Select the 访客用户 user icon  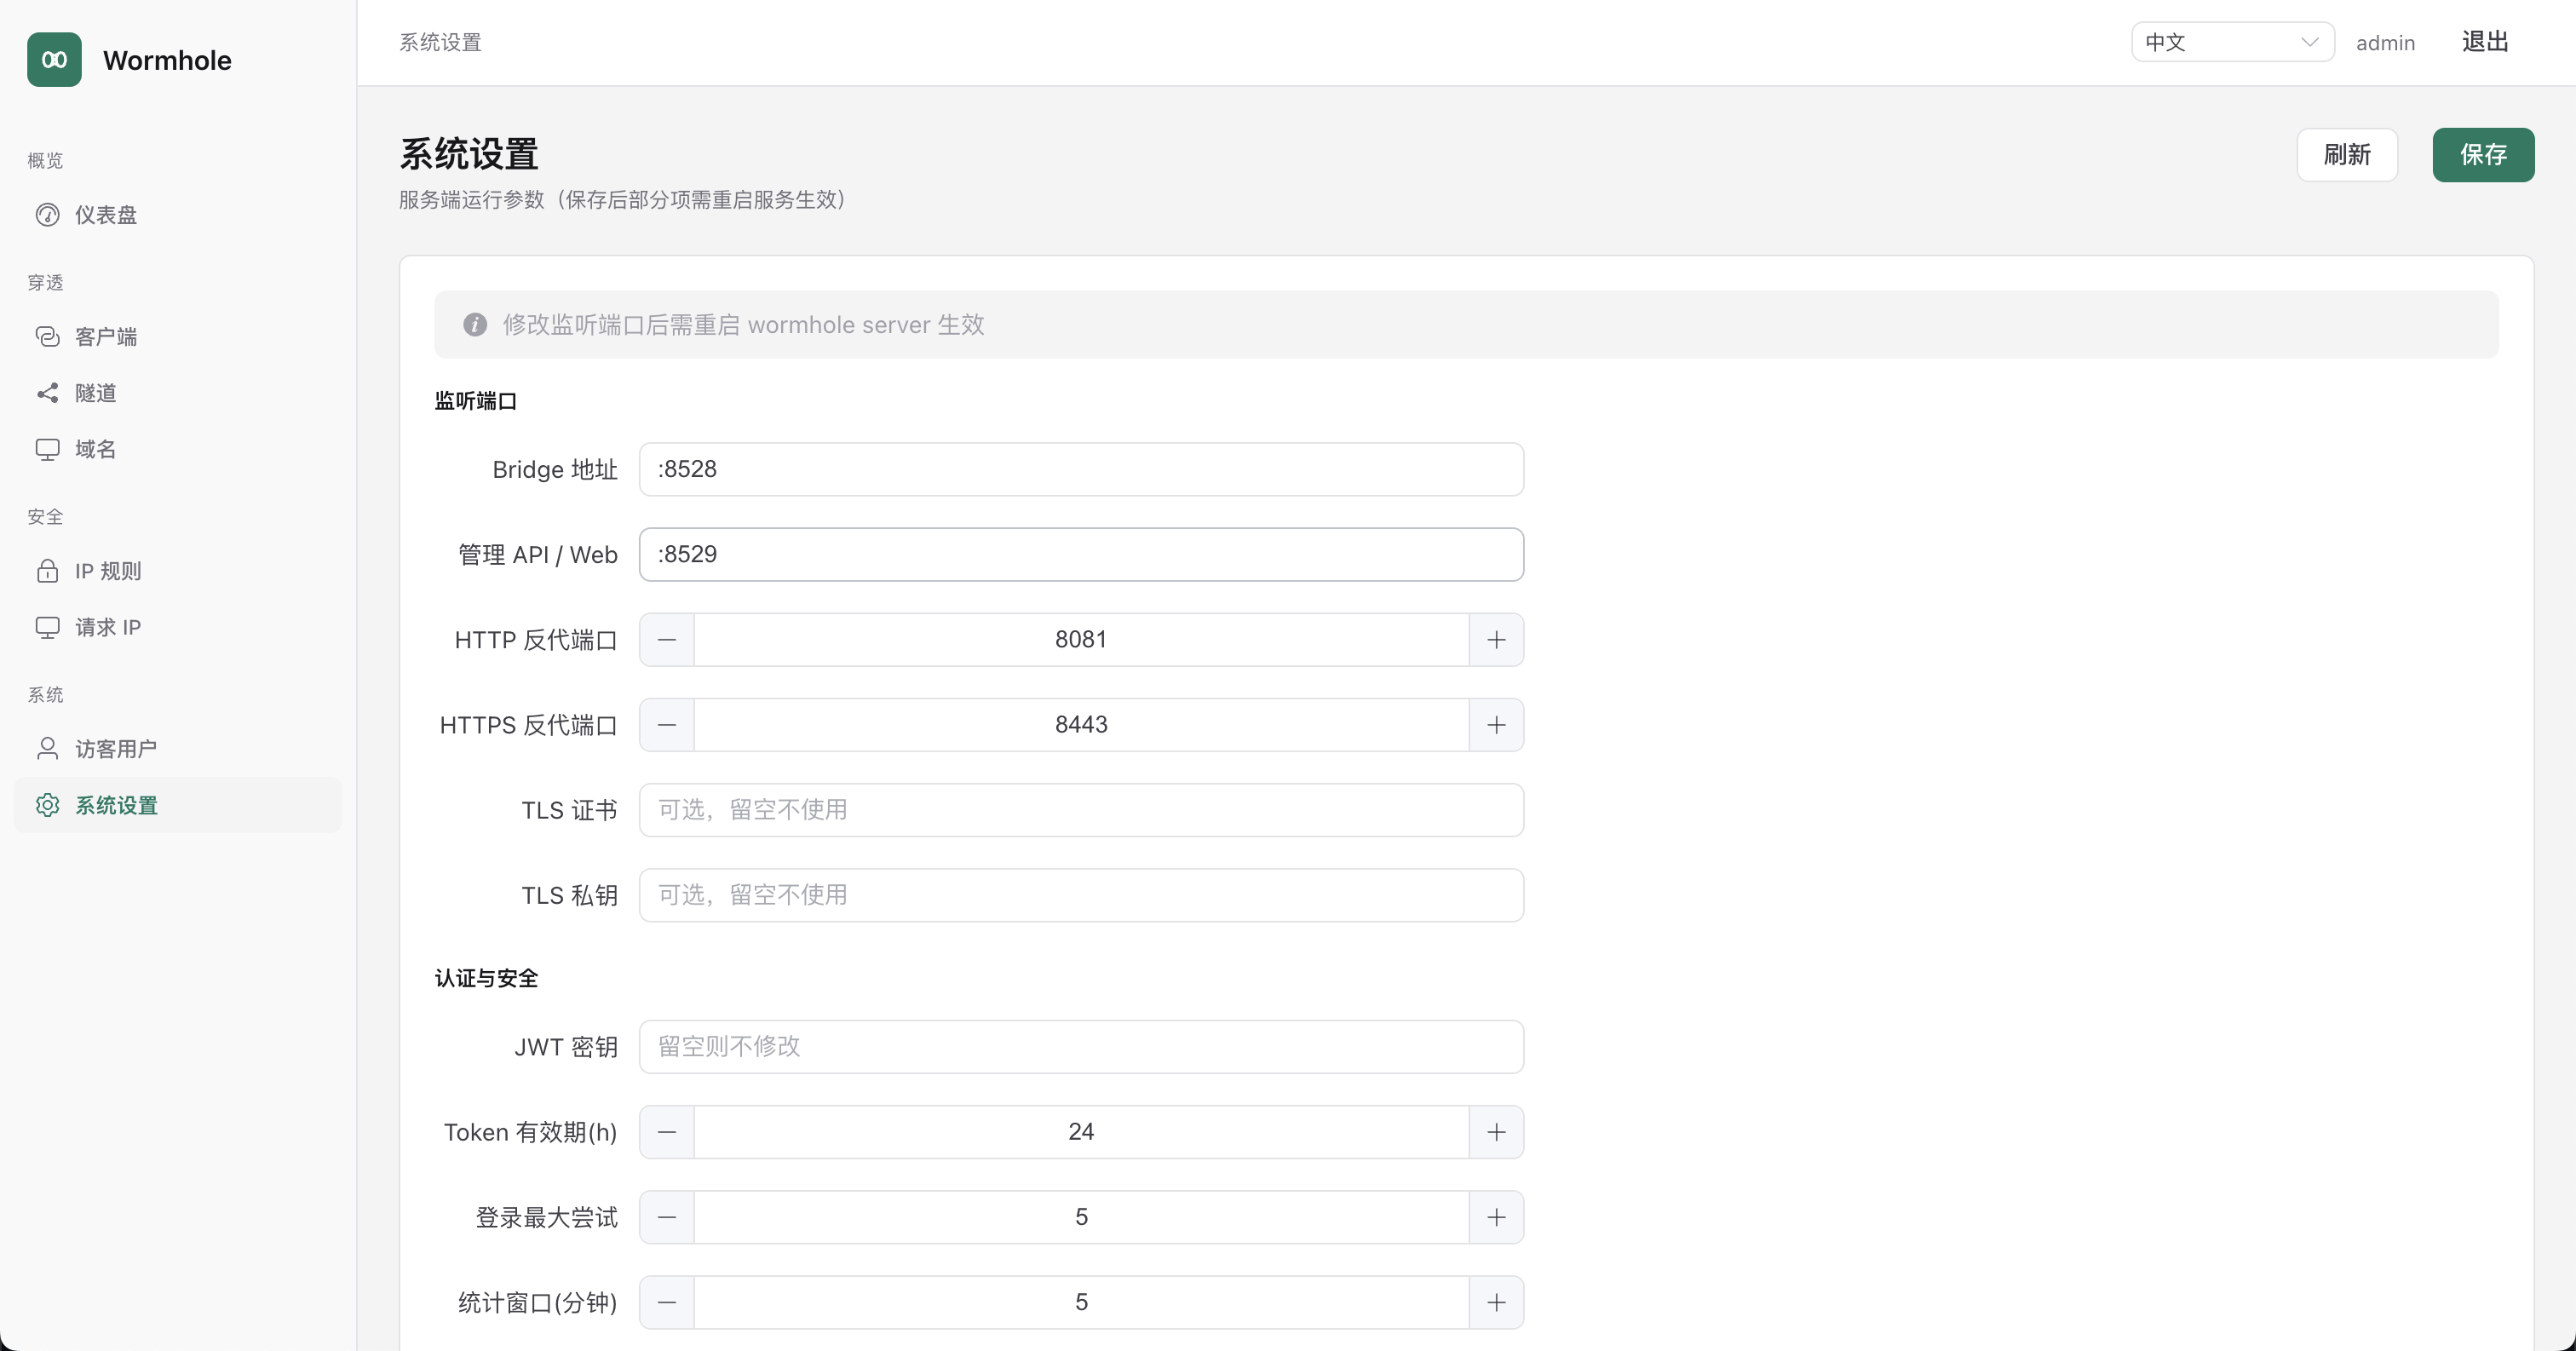47,749
